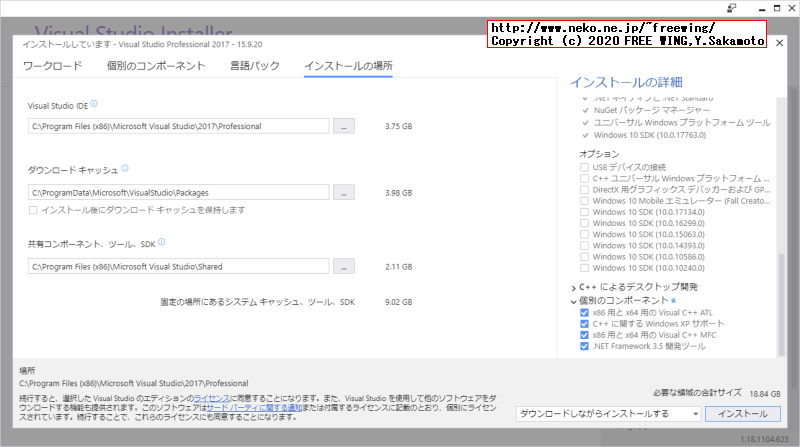Switch to the ワークロード tab
Image resolution: width=800 pixels, height=447 pixels.
[53, 66]
